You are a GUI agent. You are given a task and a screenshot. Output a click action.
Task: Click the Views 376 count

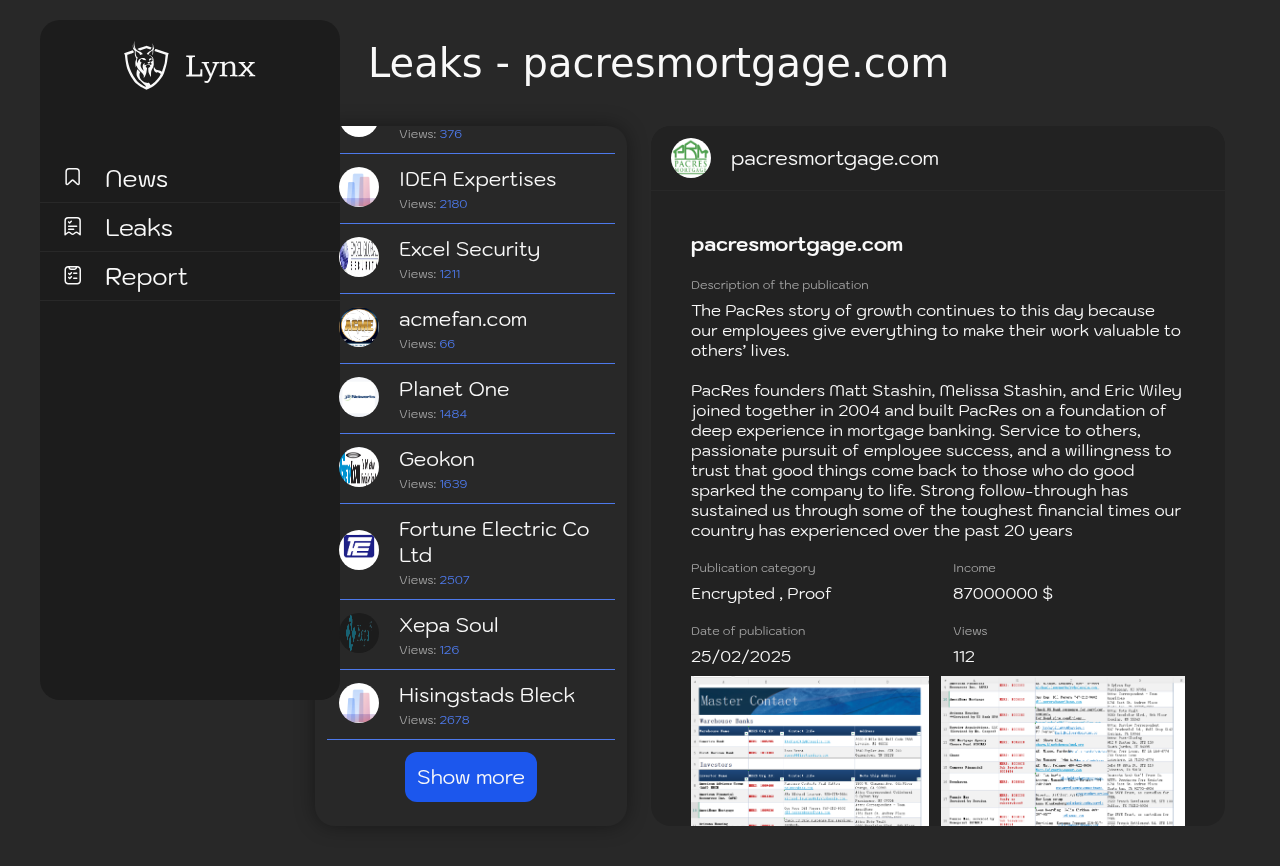[451, 134]
